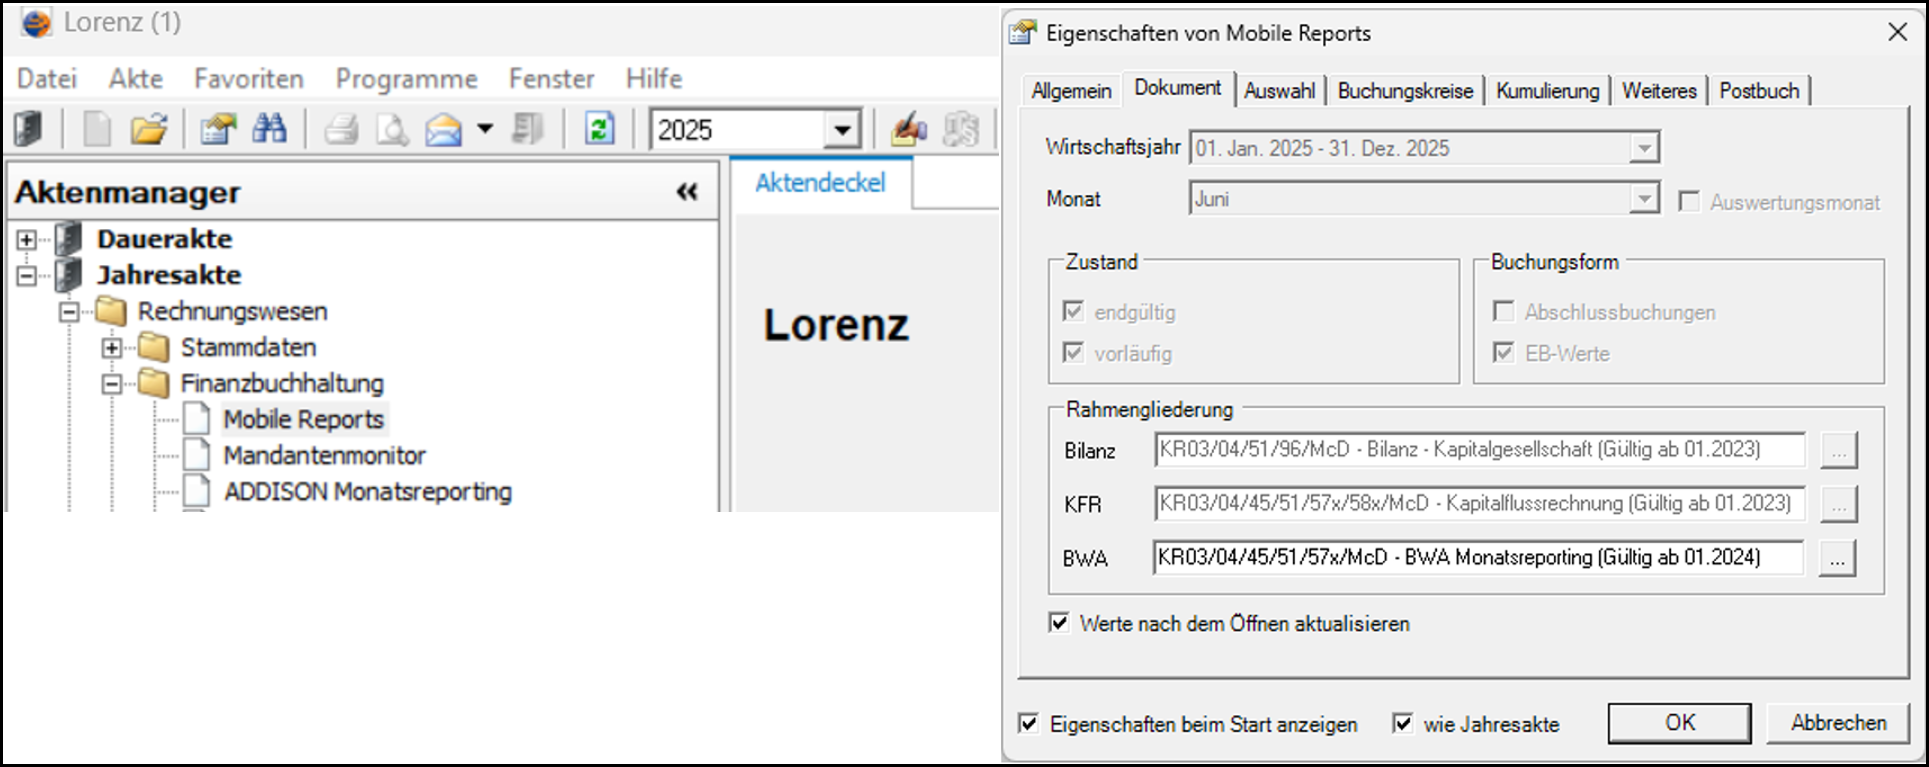This screenshot has height=767, width=1929.
Task: Select the Jahresakte binder item
Action: [x=169, y=275]
